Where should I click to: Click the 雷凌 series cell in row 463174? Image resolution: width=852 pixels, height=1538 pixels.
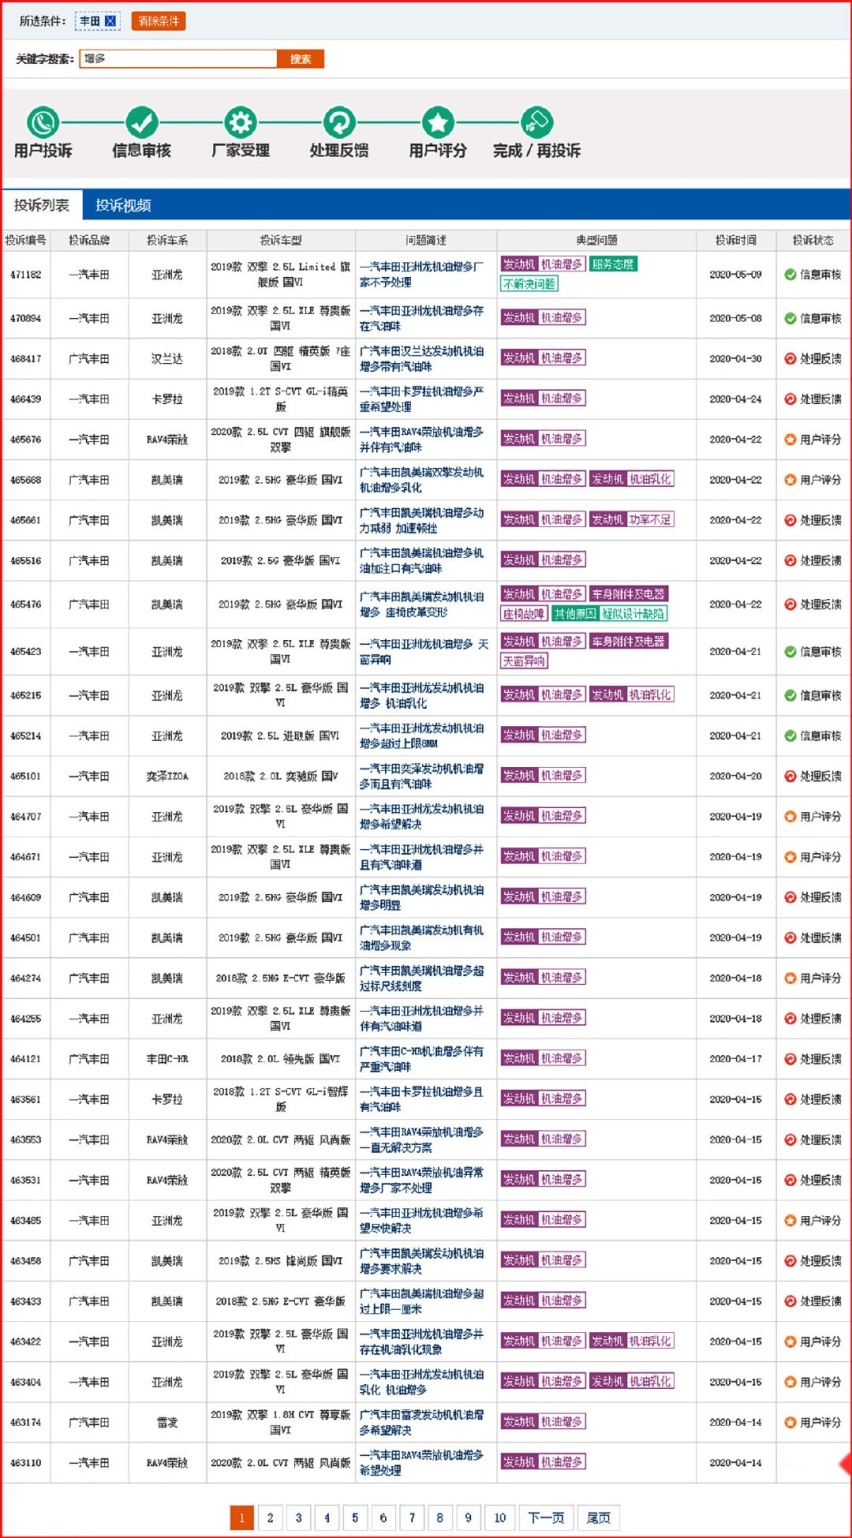point(167,1422)
